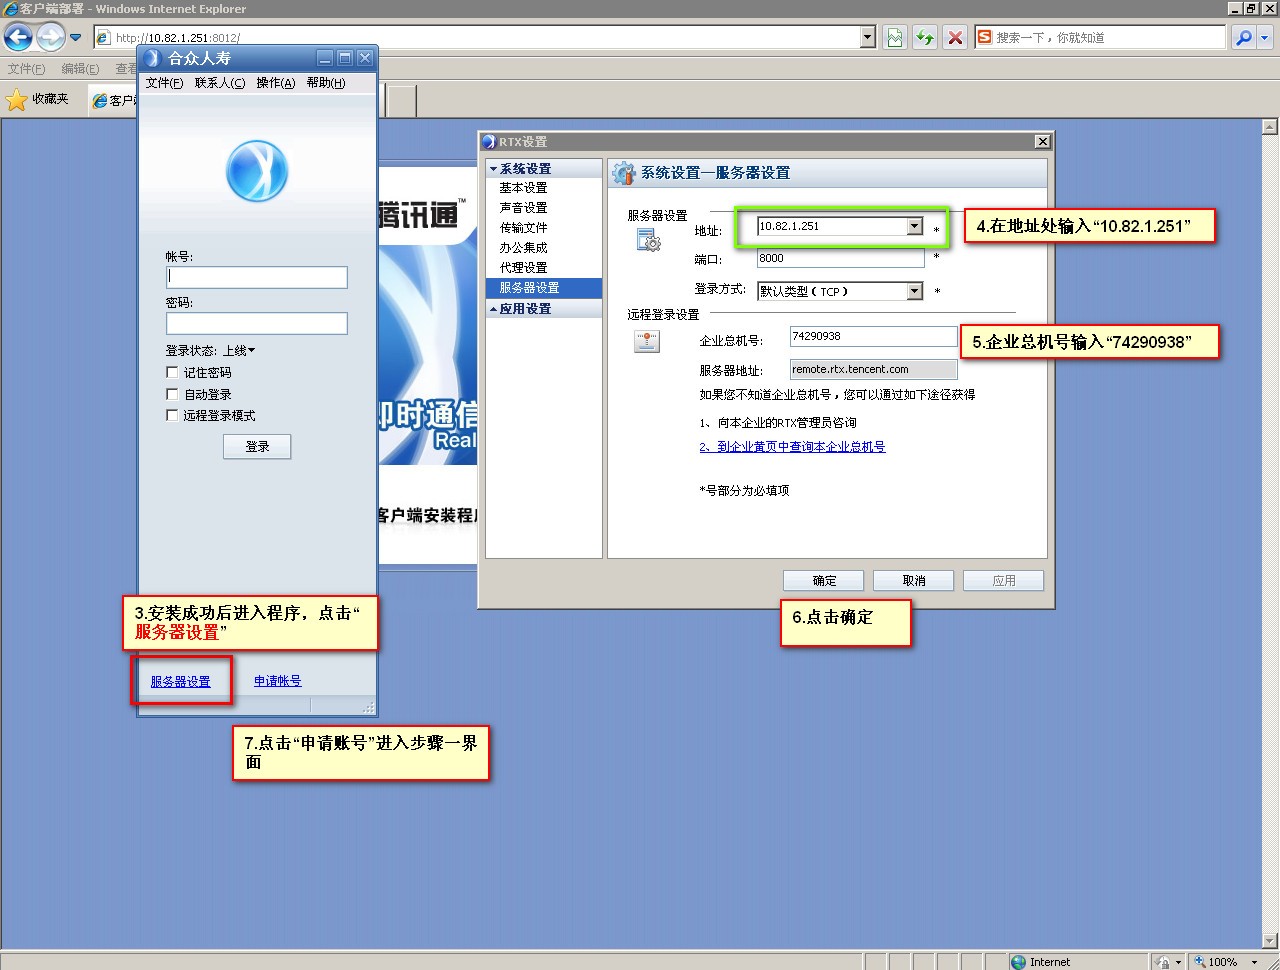The width and height of the screenshot is (1280, 970).
Task: Select 代理设置 in settings tree
Action: 523,268
